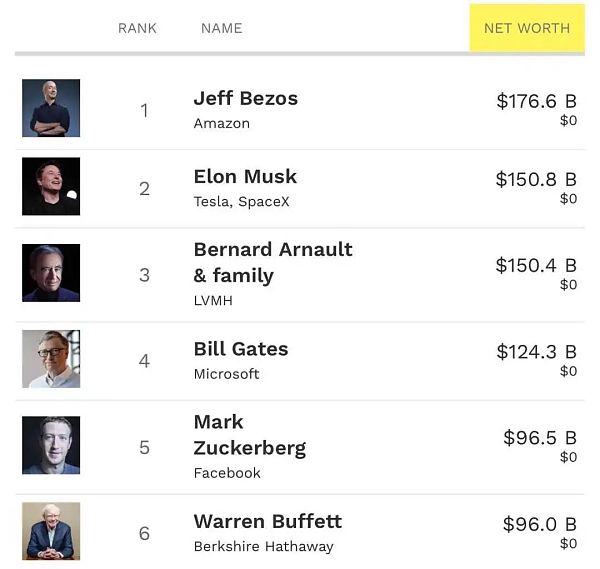
Task: Click the Tesla, SpaceX source text
Action: click(239, 201)
